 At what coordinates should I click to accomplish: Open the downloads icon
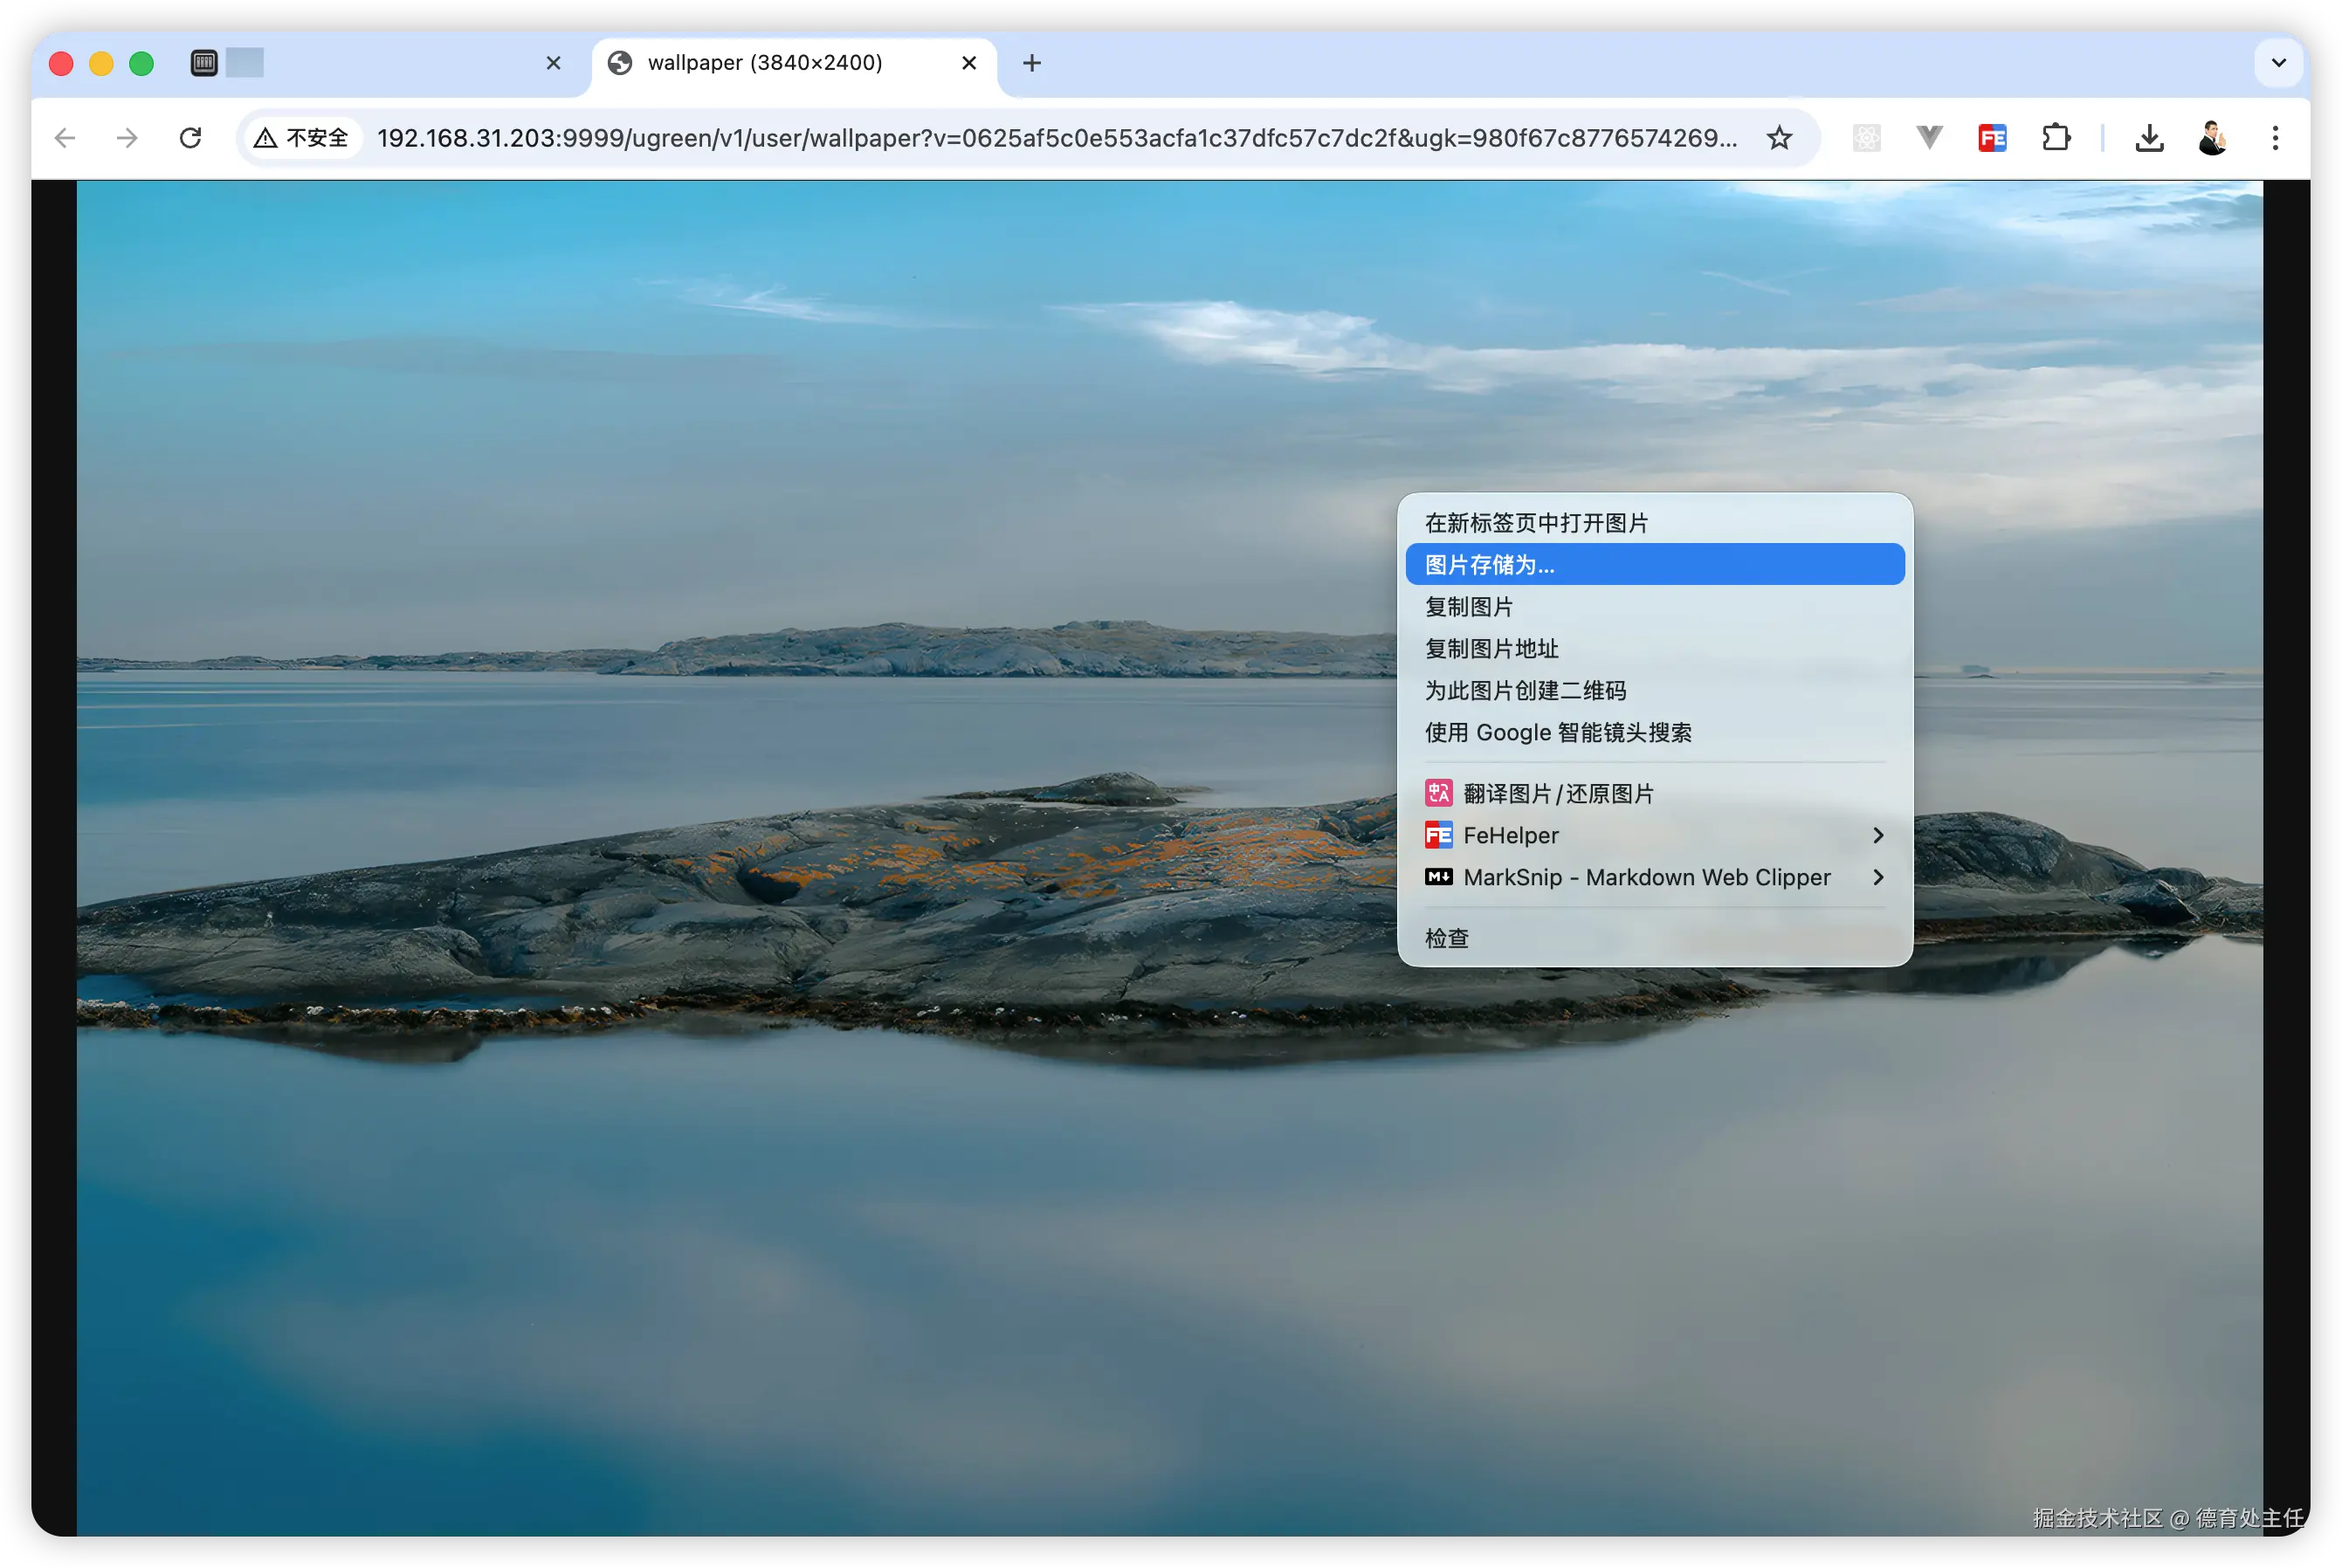point(2149,138)
